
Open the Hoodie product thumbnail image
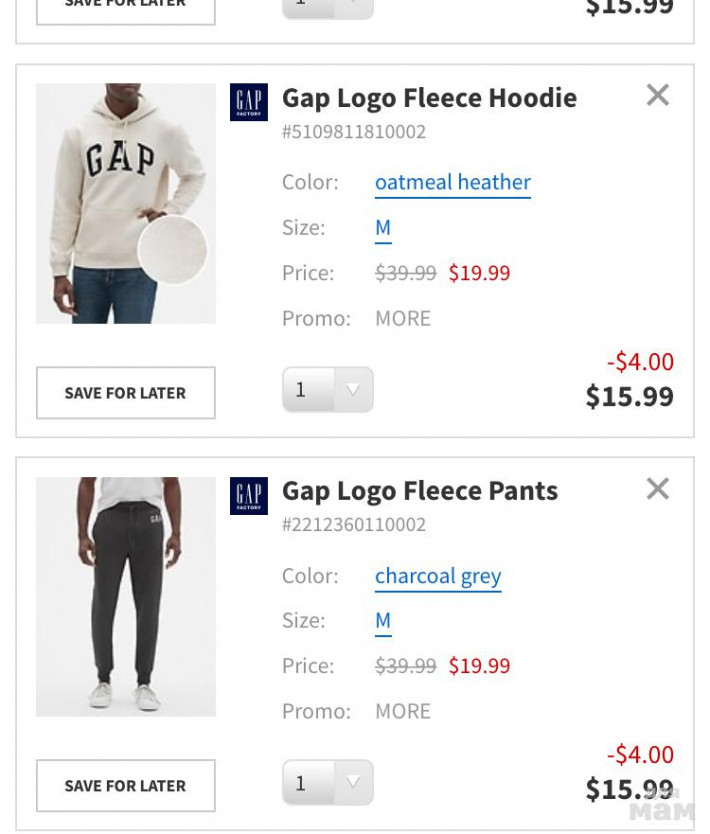(x=110, y=180)
